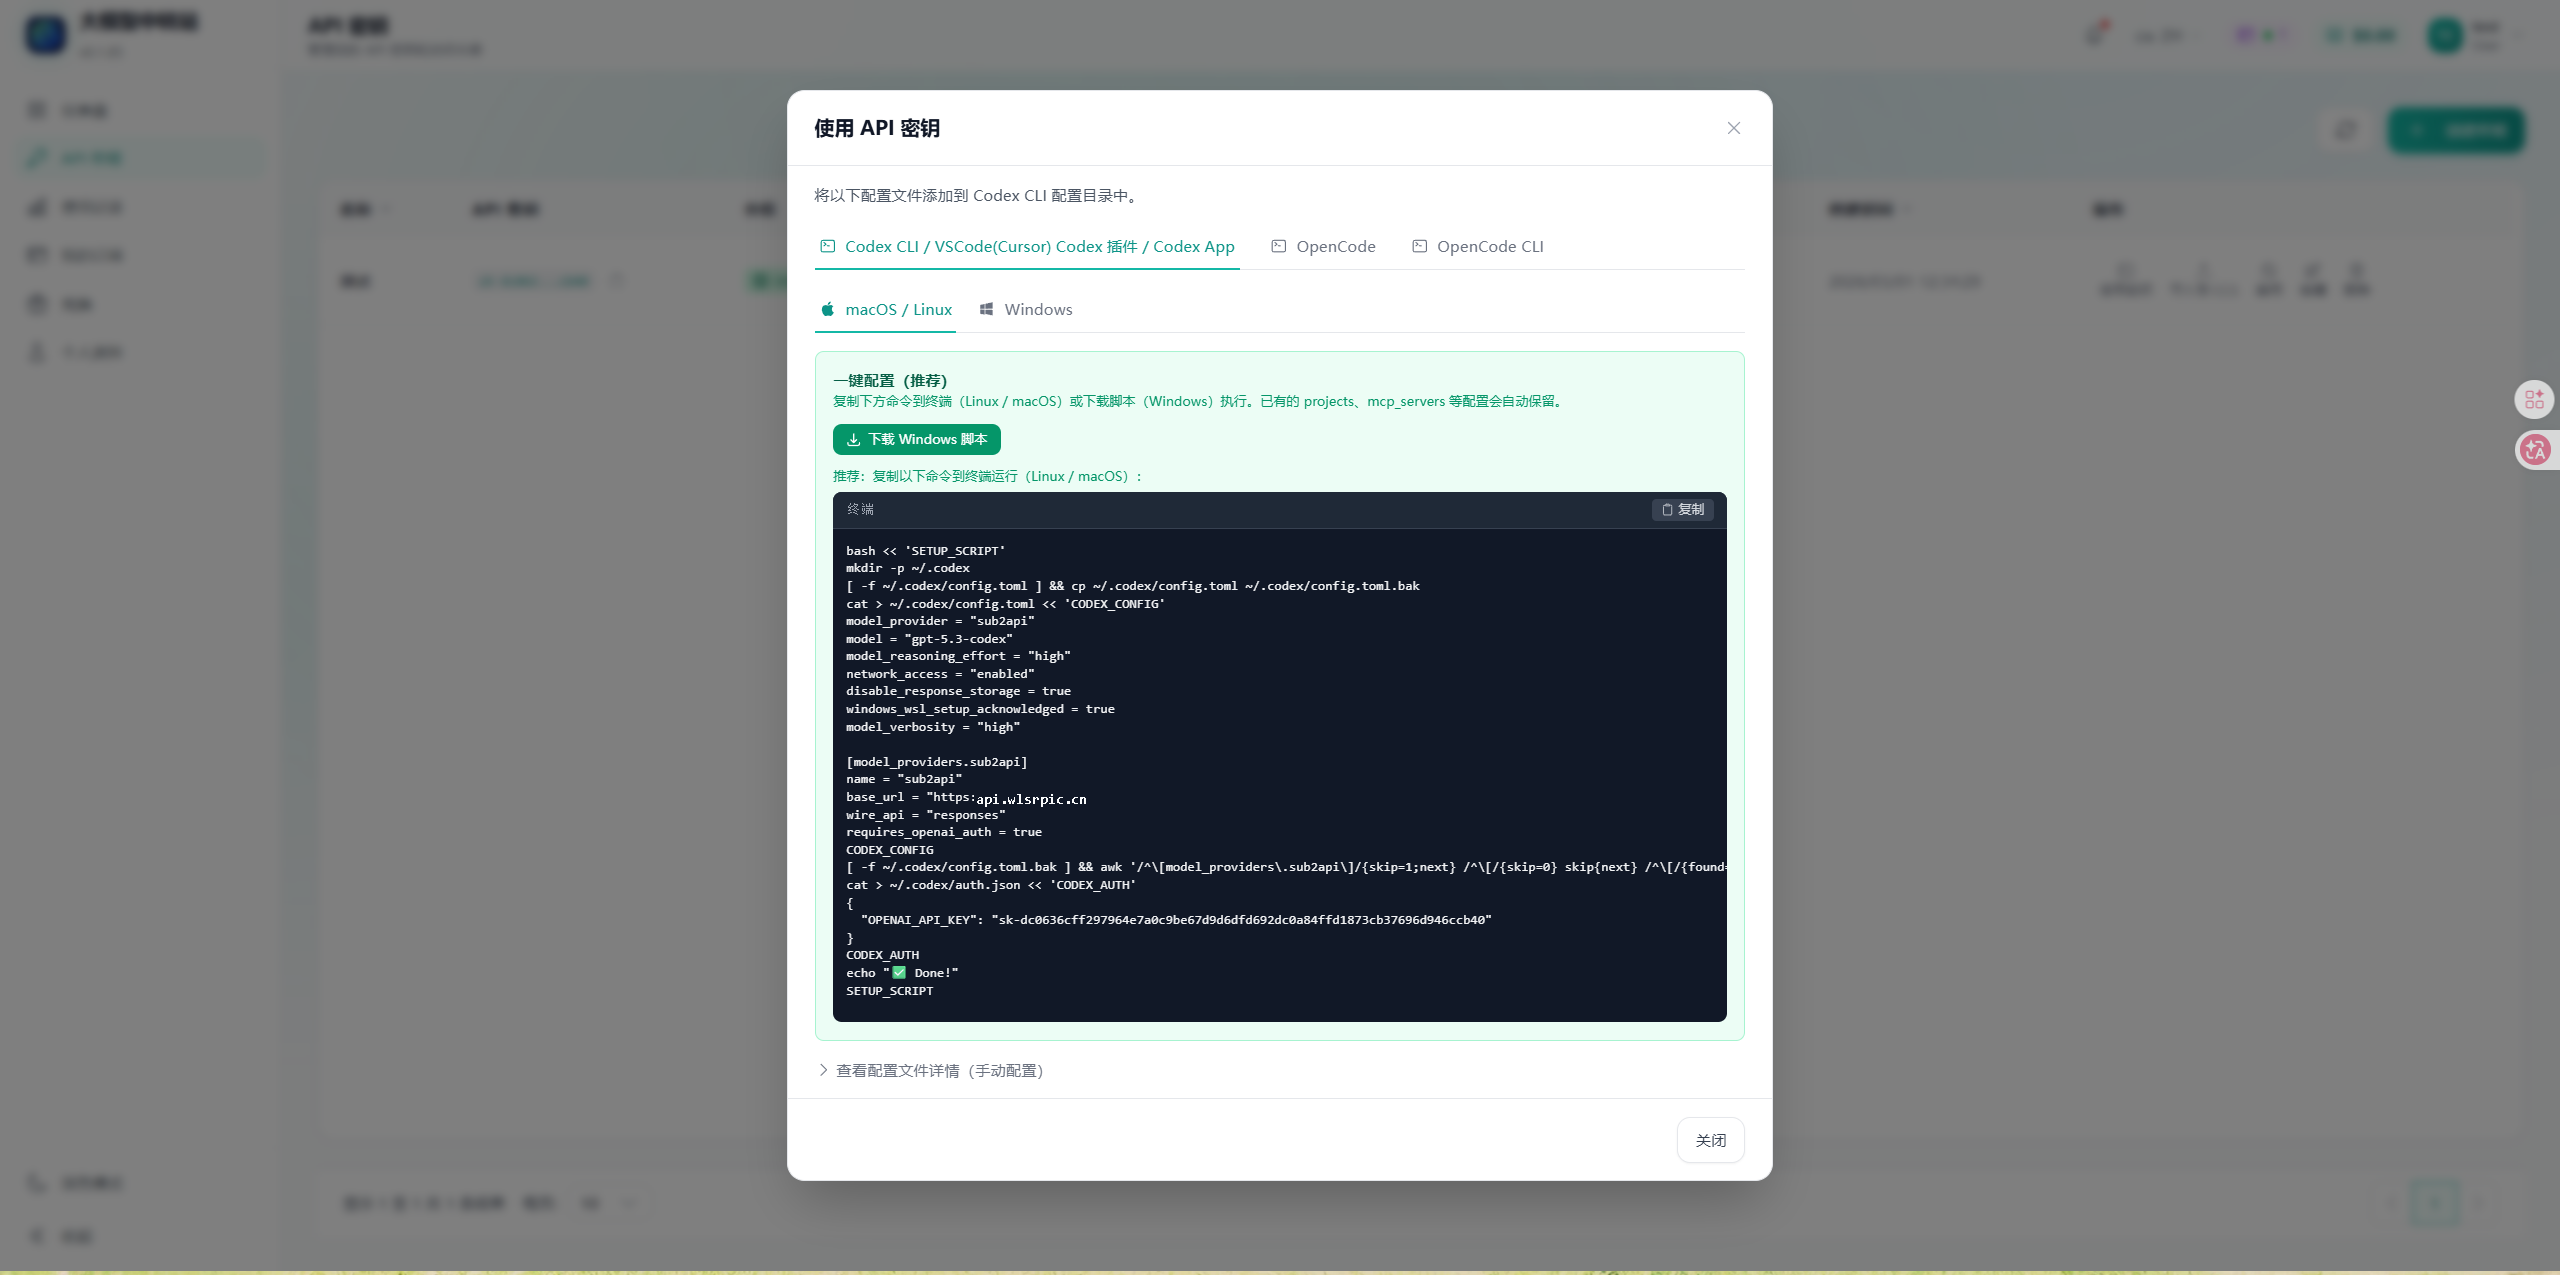The image size is (2560, 1275).
Task: Close the API key dialog with X
Action: point(1733,128)
